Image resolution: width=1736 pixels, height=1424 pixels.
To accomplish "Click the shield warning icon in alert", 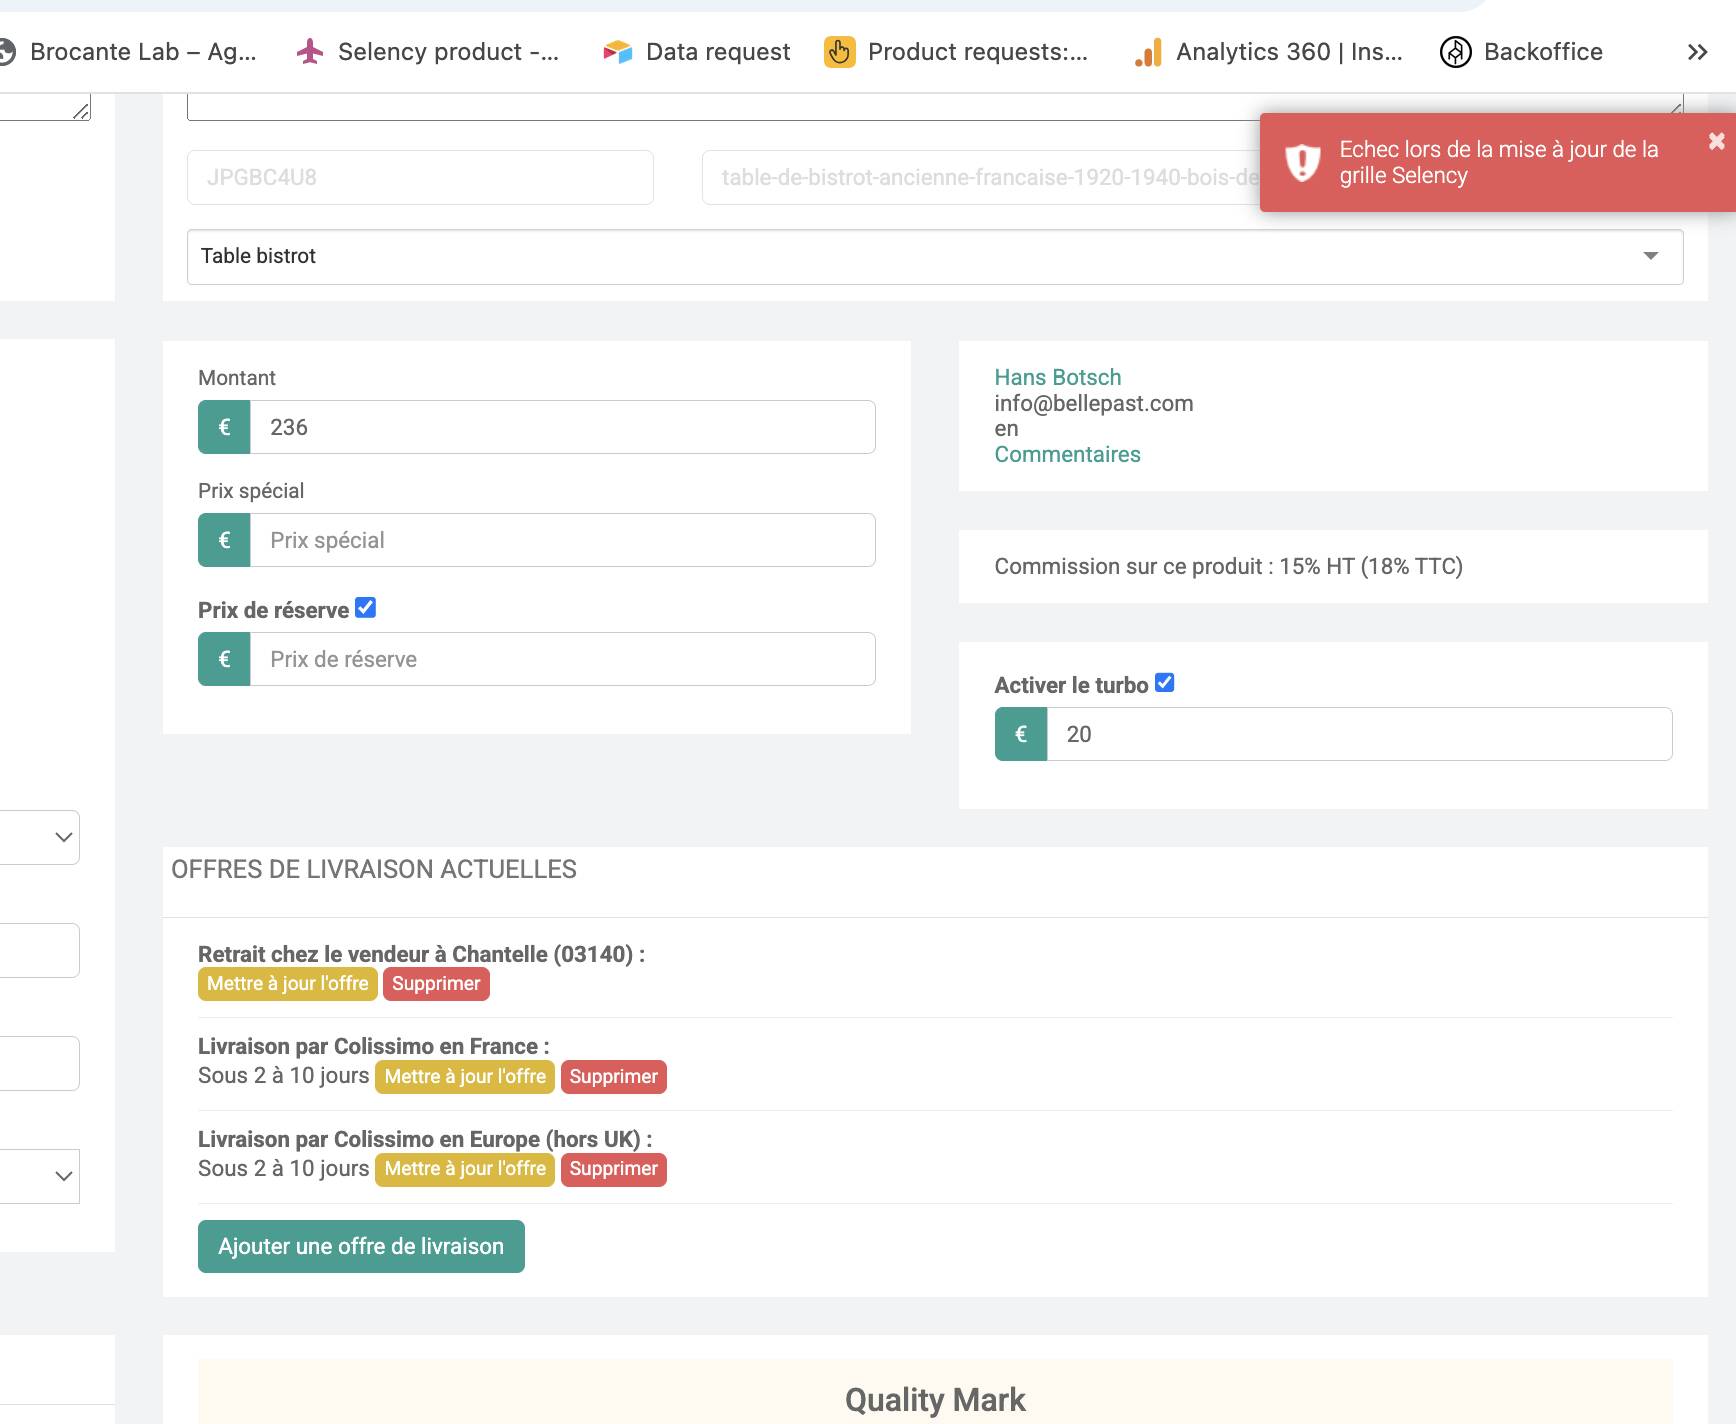I will pyautogui.click(x=1302, y=162).
